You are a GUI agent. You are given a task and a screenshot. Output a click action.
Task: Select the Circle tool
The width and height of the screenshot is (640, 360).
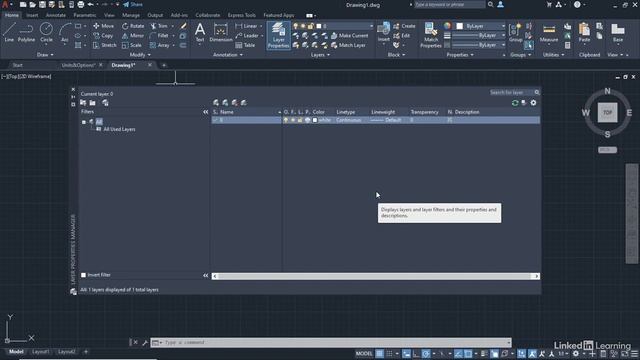(x=46, y=32)
